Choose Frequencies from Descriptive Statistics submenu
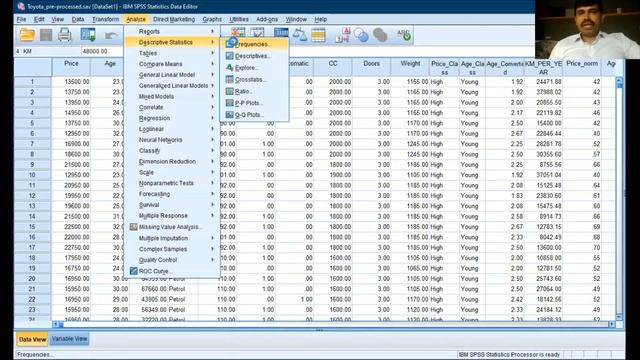Viewport: 640px width, 360px height. [x=255, y=44]
